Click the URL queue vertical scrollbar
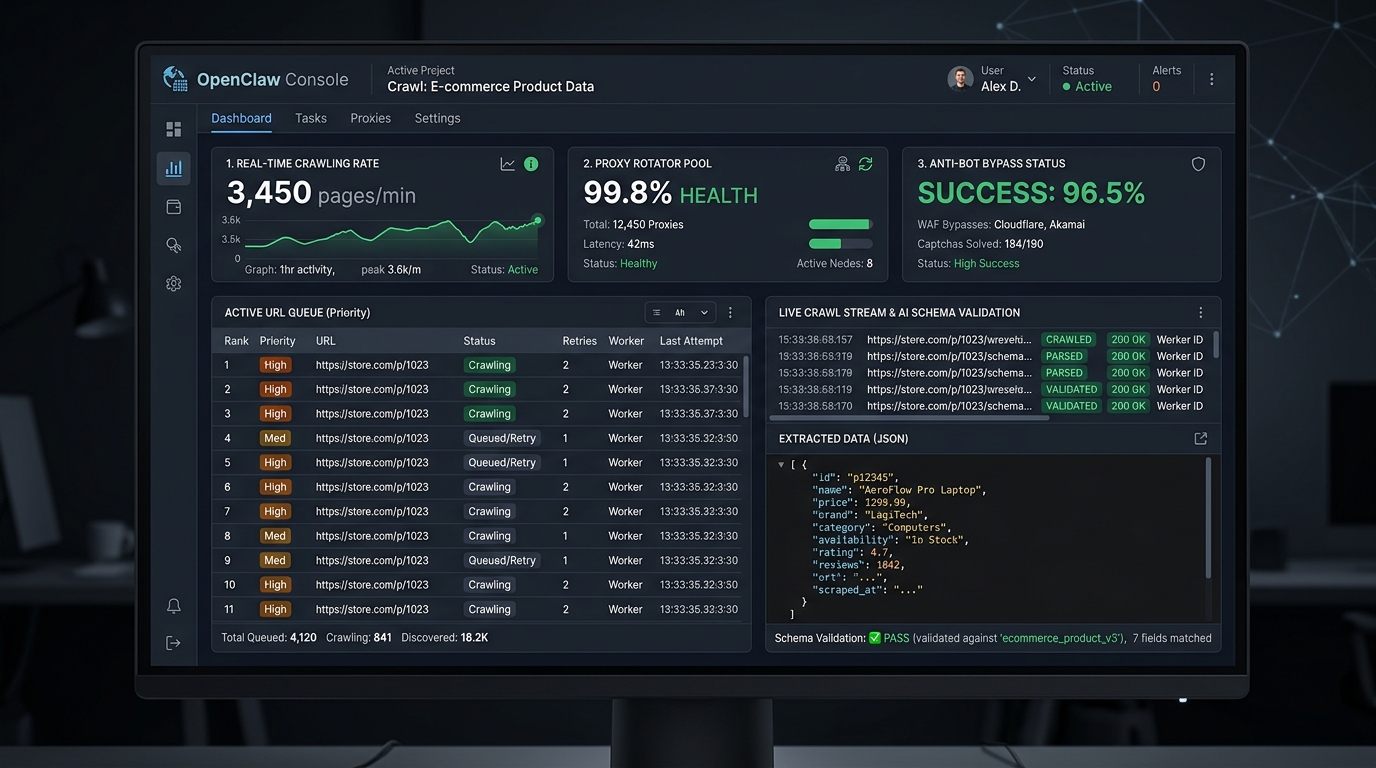The image size is (1376, 768). (746, 387)
